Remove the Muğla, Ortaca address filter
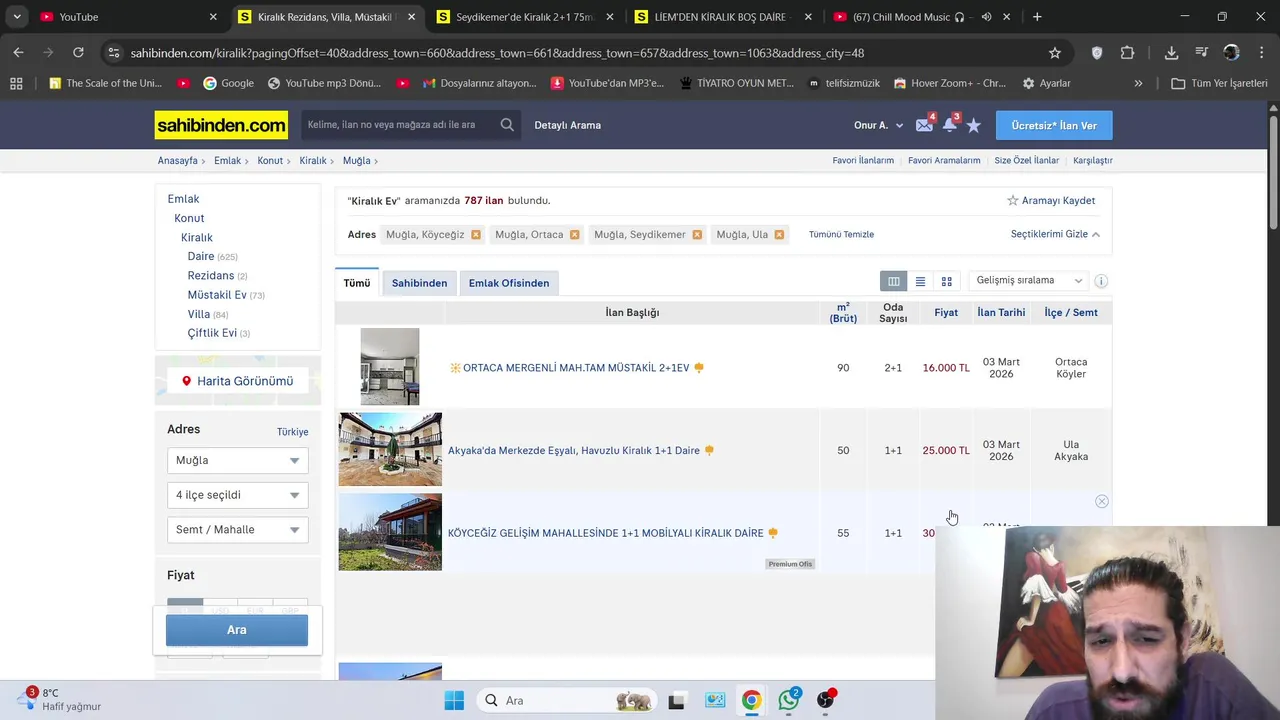The height and width of the screenshot is (720, 1280). click(575, 235)
